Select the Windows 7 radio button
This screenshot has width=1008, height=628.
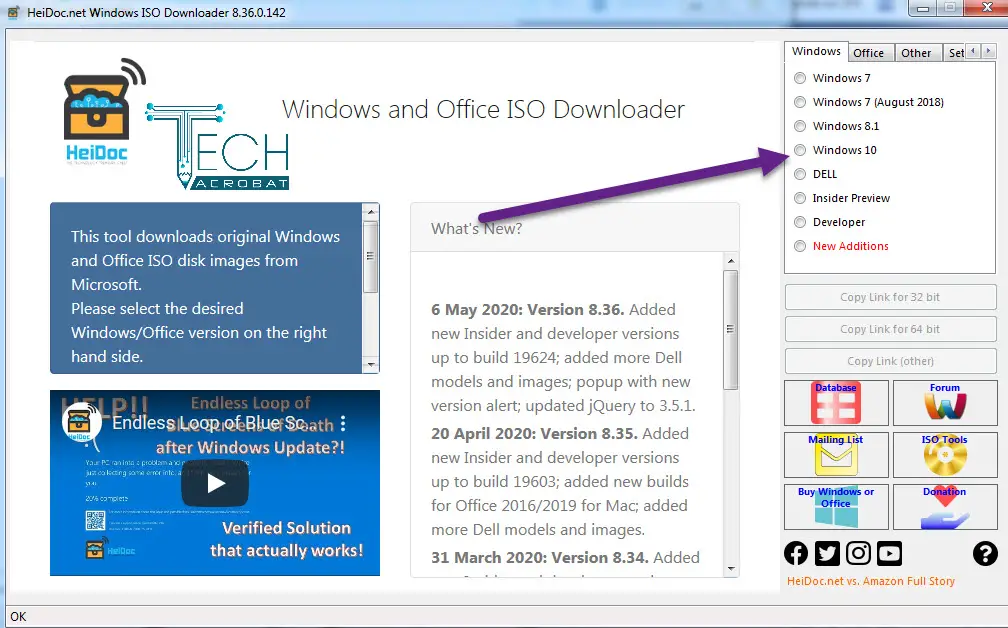800,78
